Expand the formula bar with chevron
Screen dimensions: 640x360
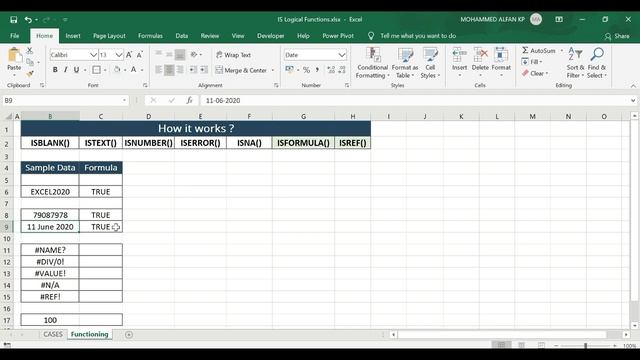click(633, 100)
